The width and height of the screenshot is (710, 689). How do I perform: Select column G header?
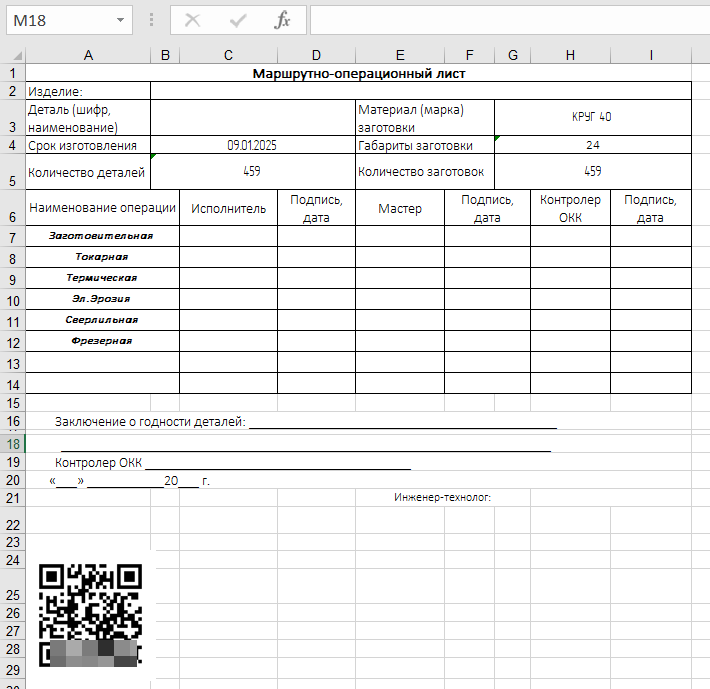[x=513, y=55]
